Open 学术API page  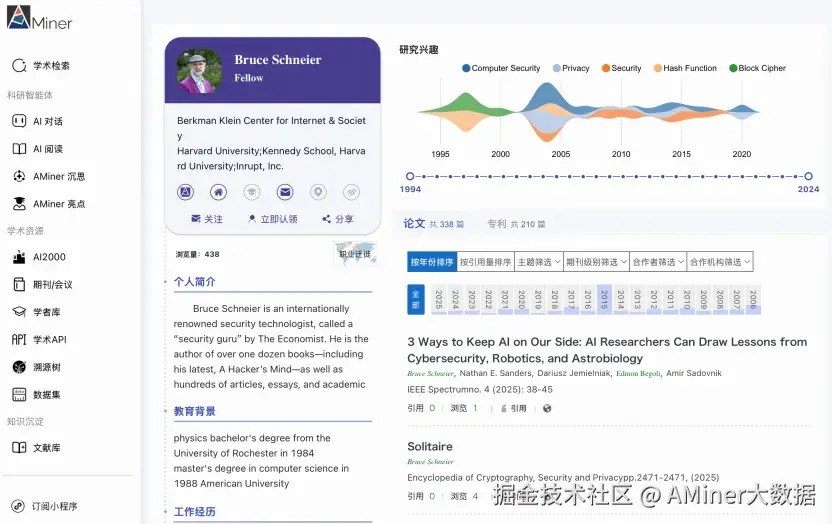pos(39,339)
